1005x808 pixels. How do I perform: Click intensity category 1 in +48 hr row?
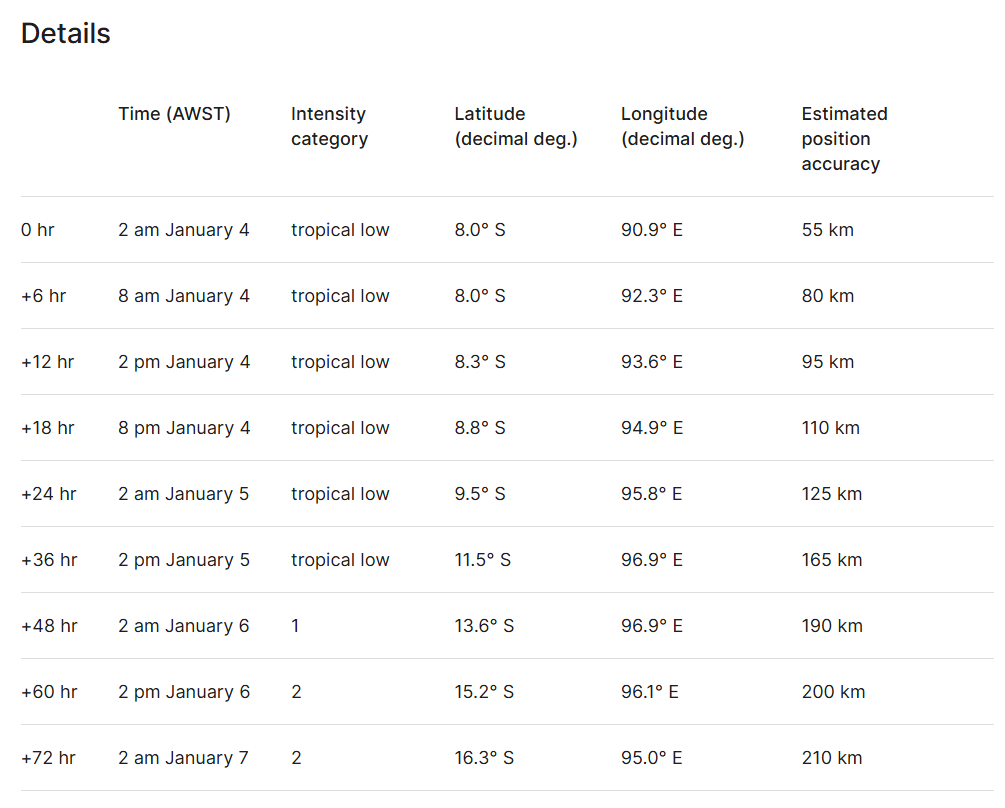tap(296, 626)
